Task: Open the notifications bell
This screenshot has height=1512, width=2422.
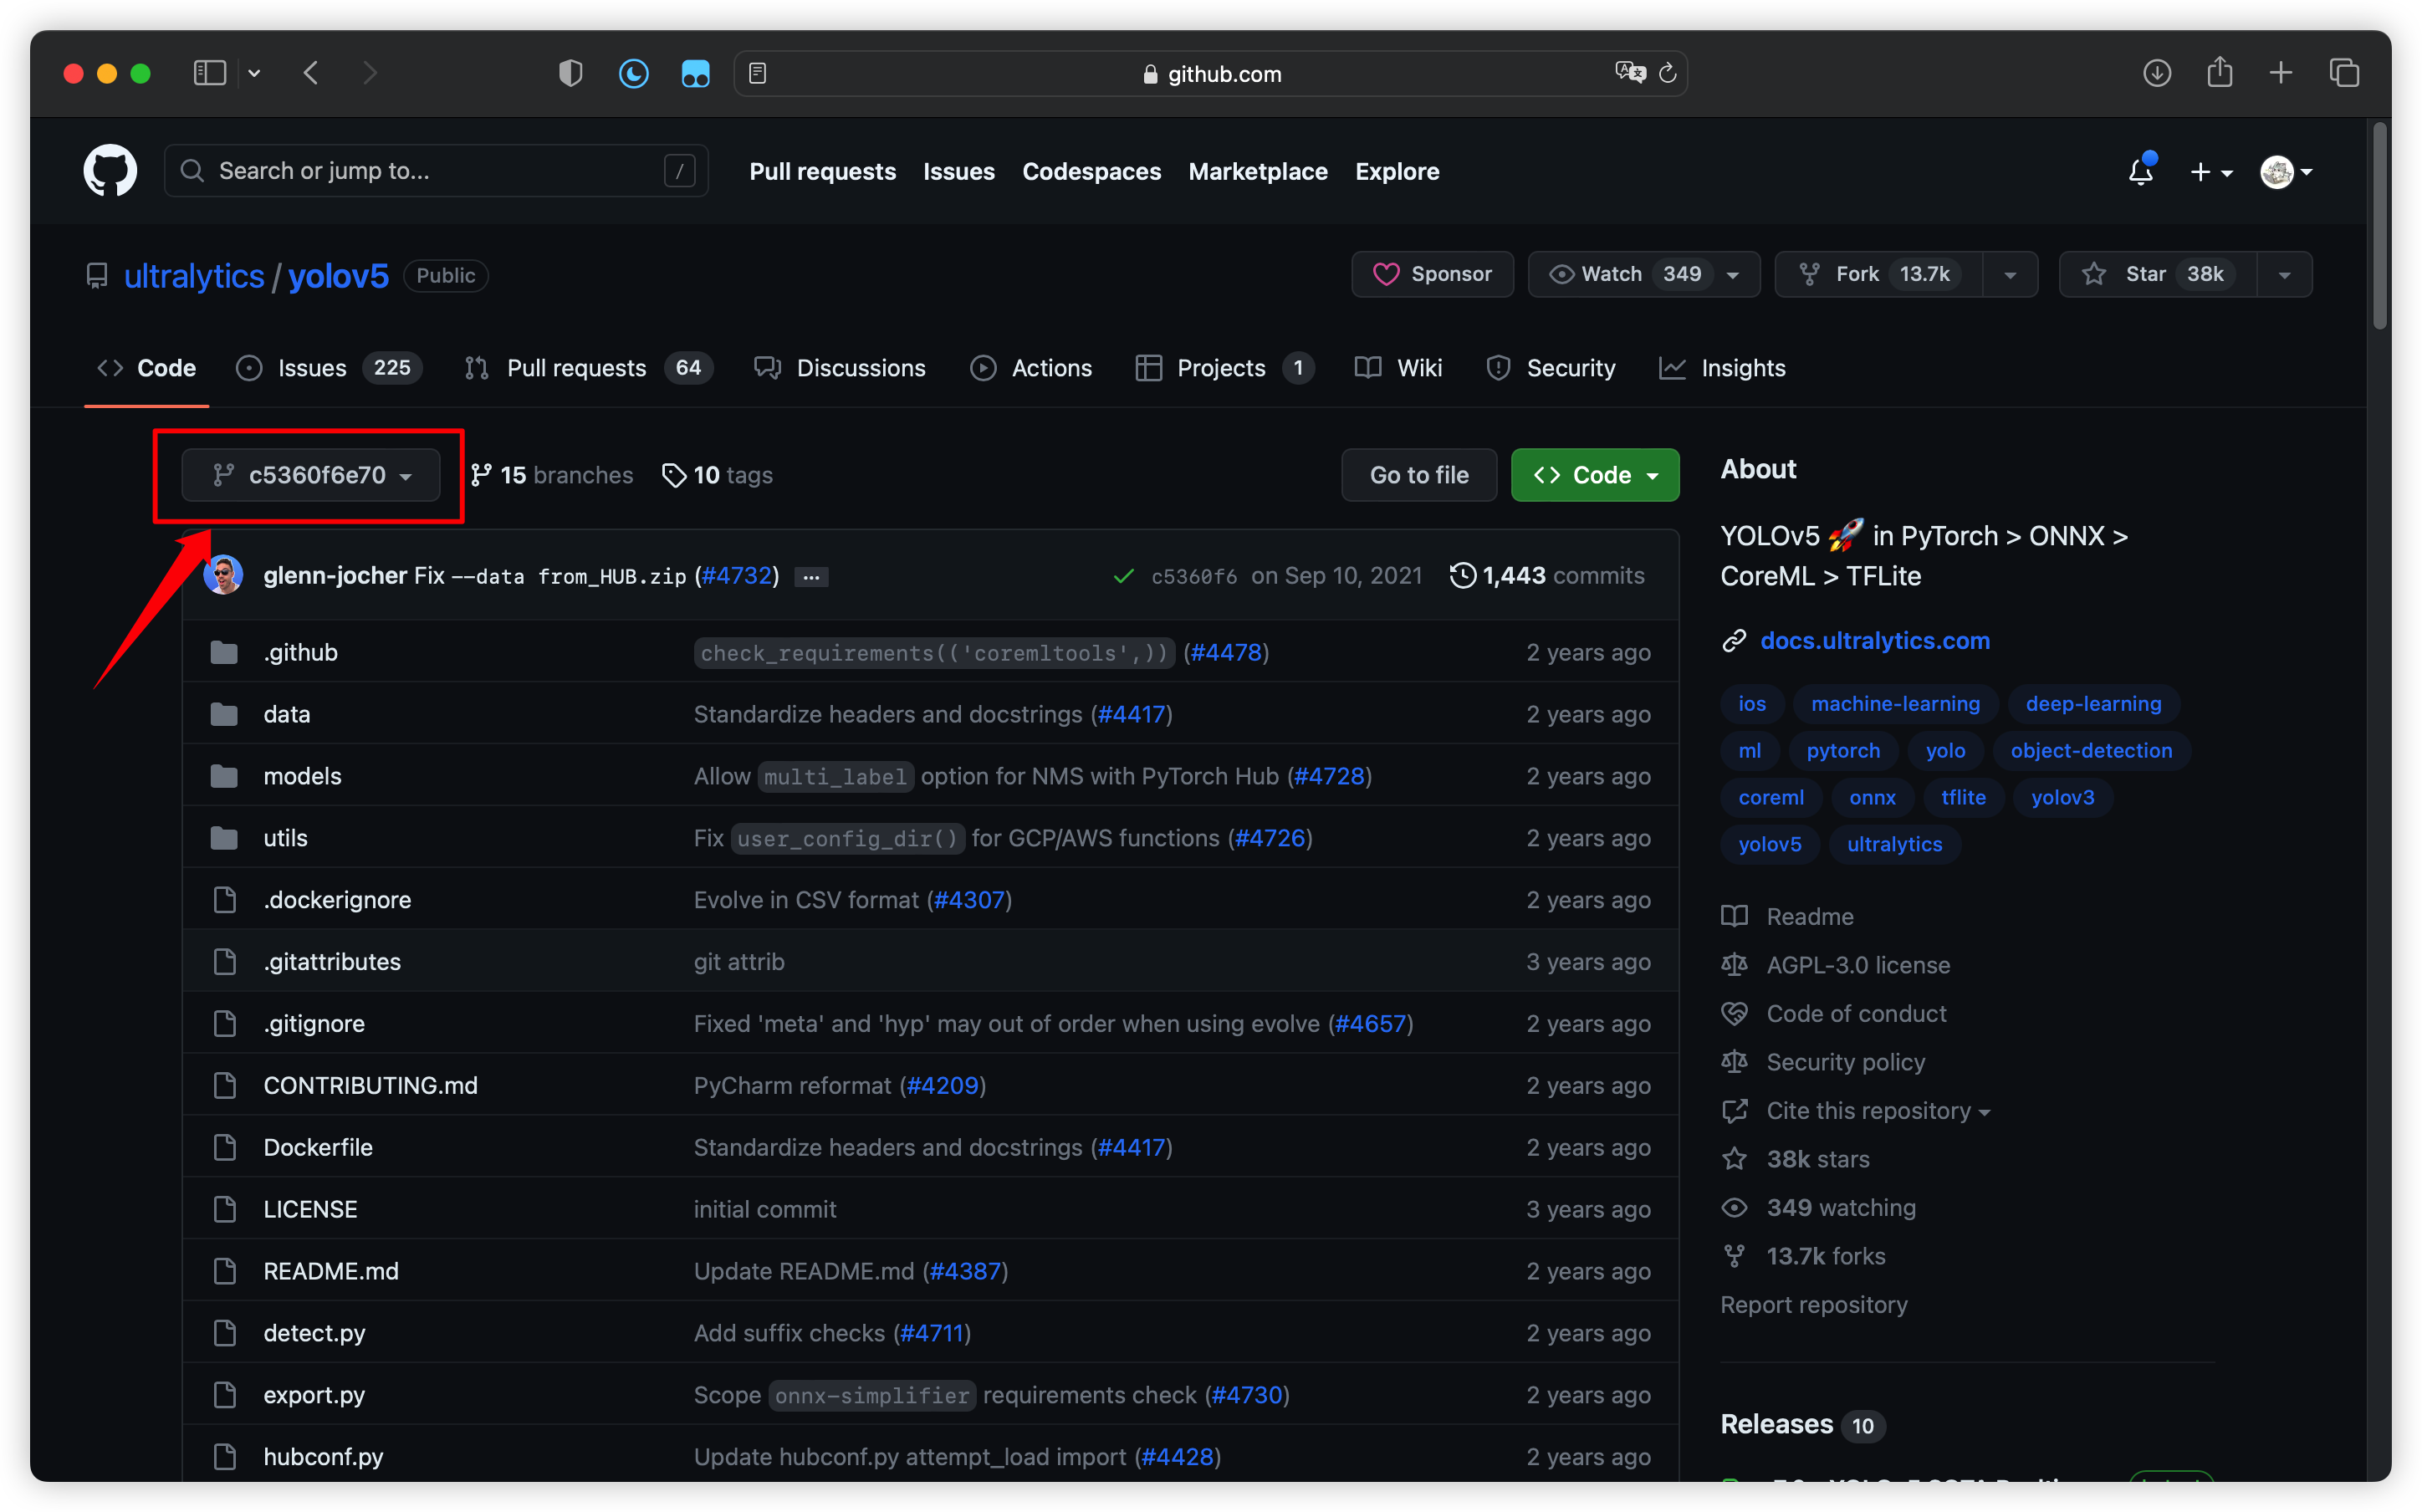Action: click(x=2141, y=171)
